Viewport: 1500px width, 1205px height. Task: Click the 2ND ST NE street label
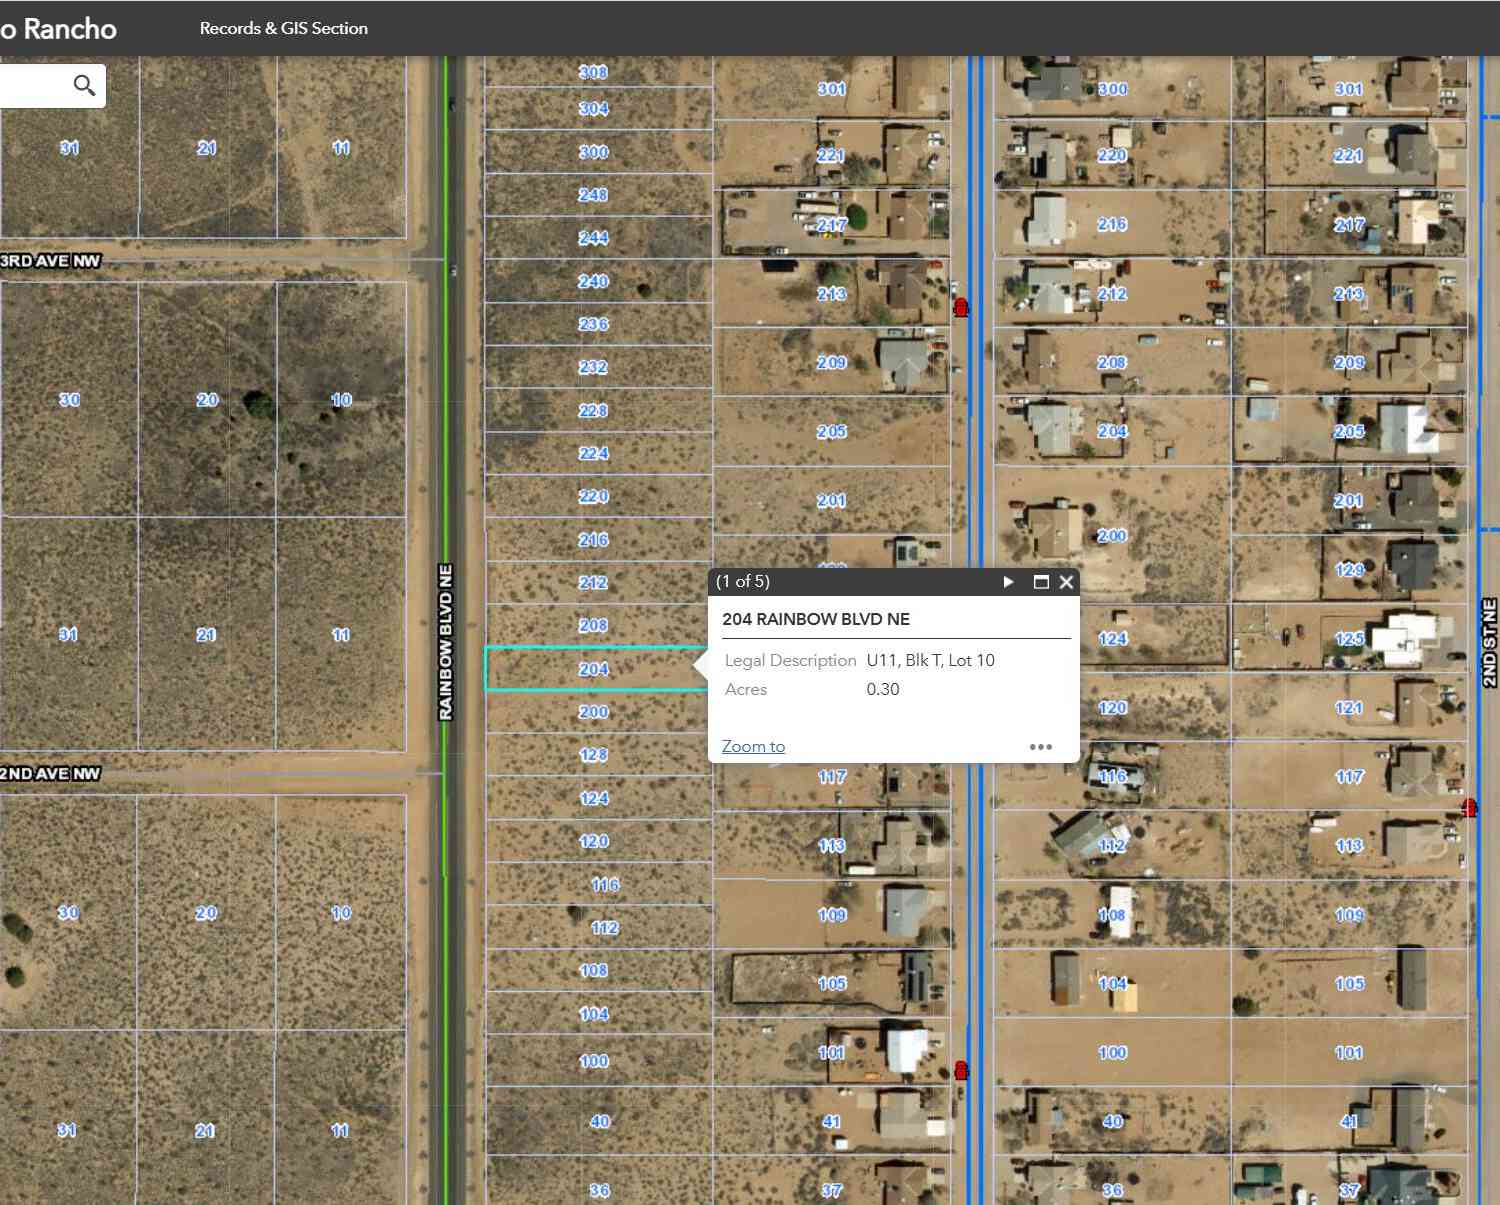point(1489,643)
